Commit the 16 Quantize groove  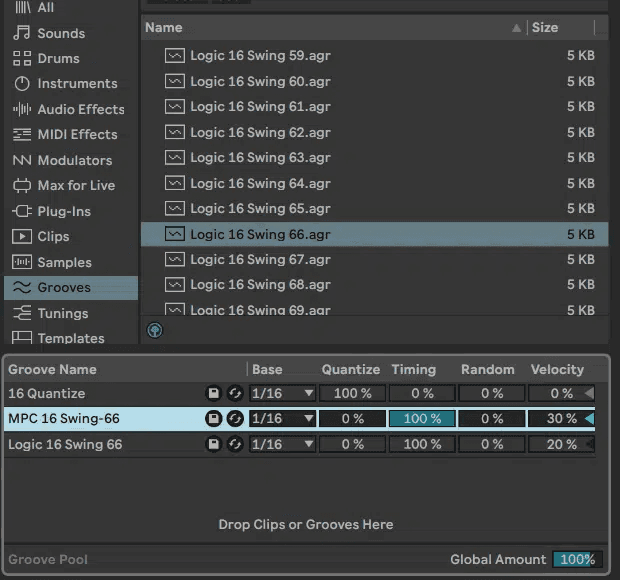click(235, 393)
